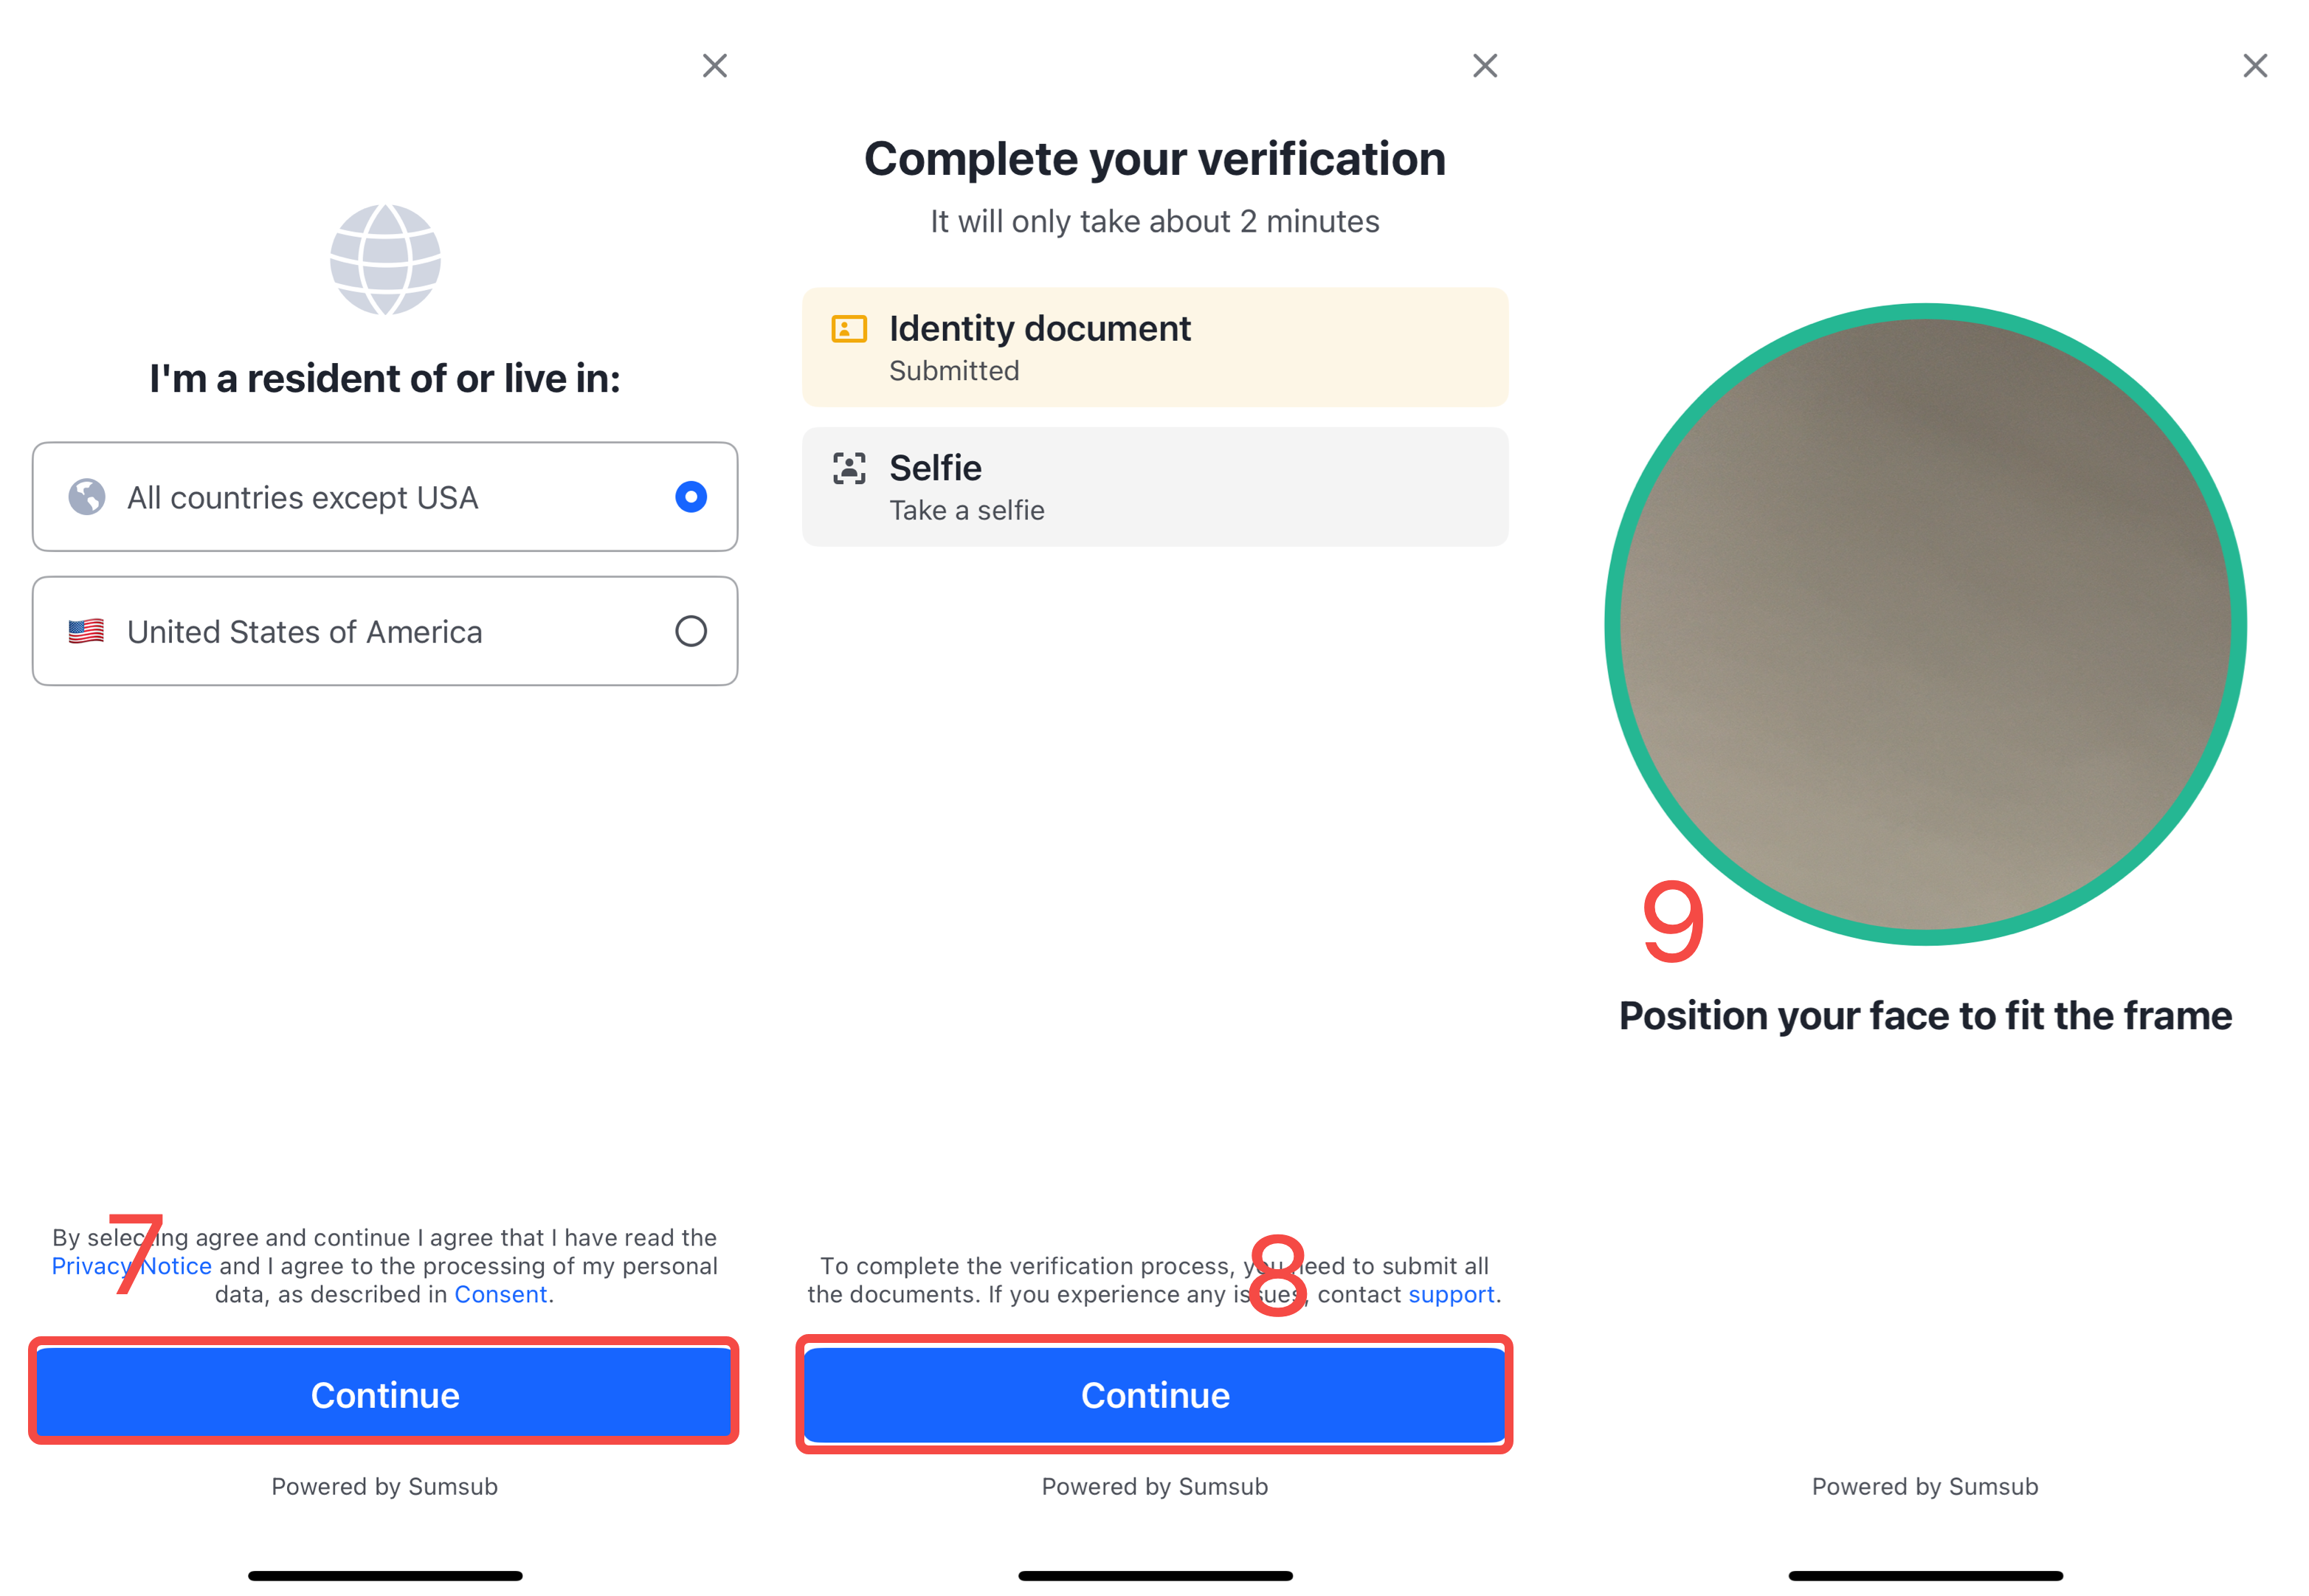Click the Identity document card icon
Viewport: 2309px width, 1596px height.
[x=849, y=329]
